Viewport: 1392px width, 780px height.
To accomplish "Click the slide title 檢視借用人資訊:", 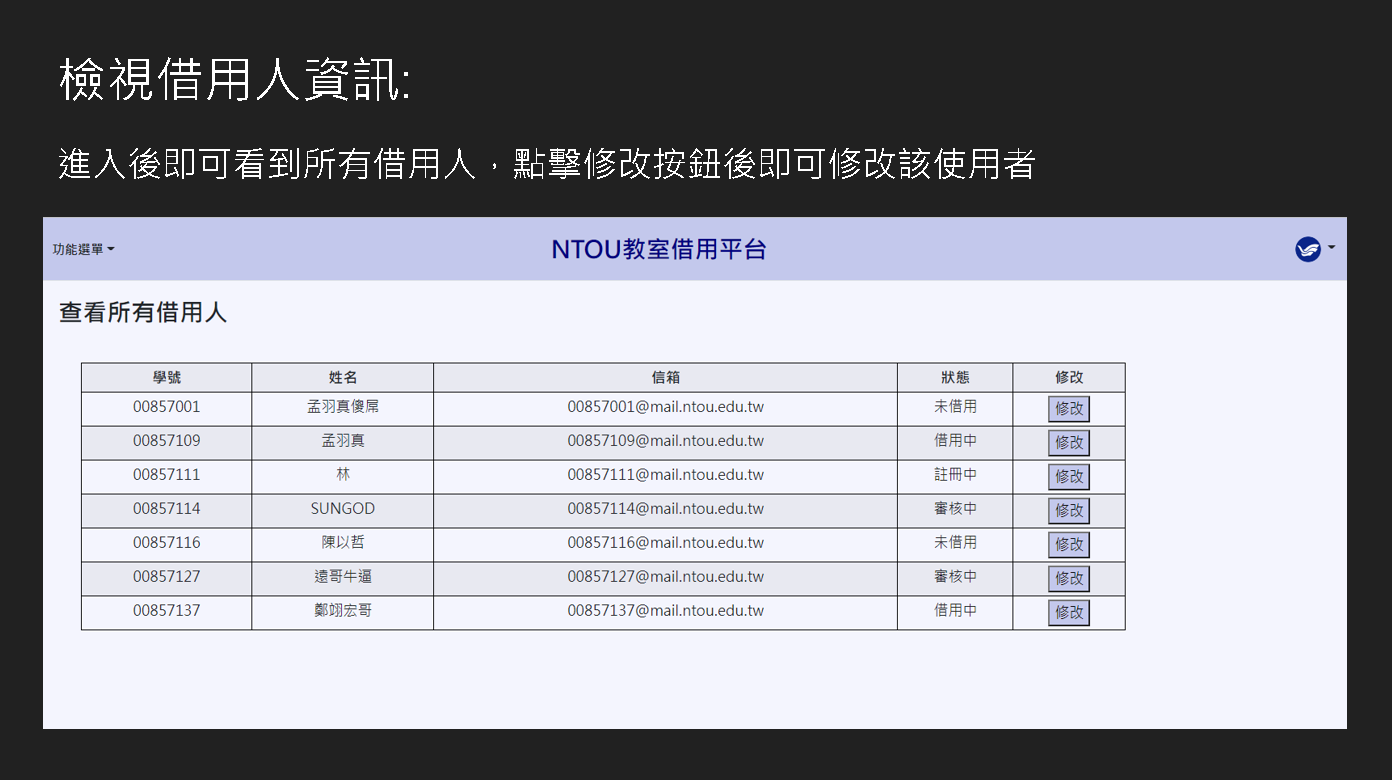I will [x=235, y=80].
